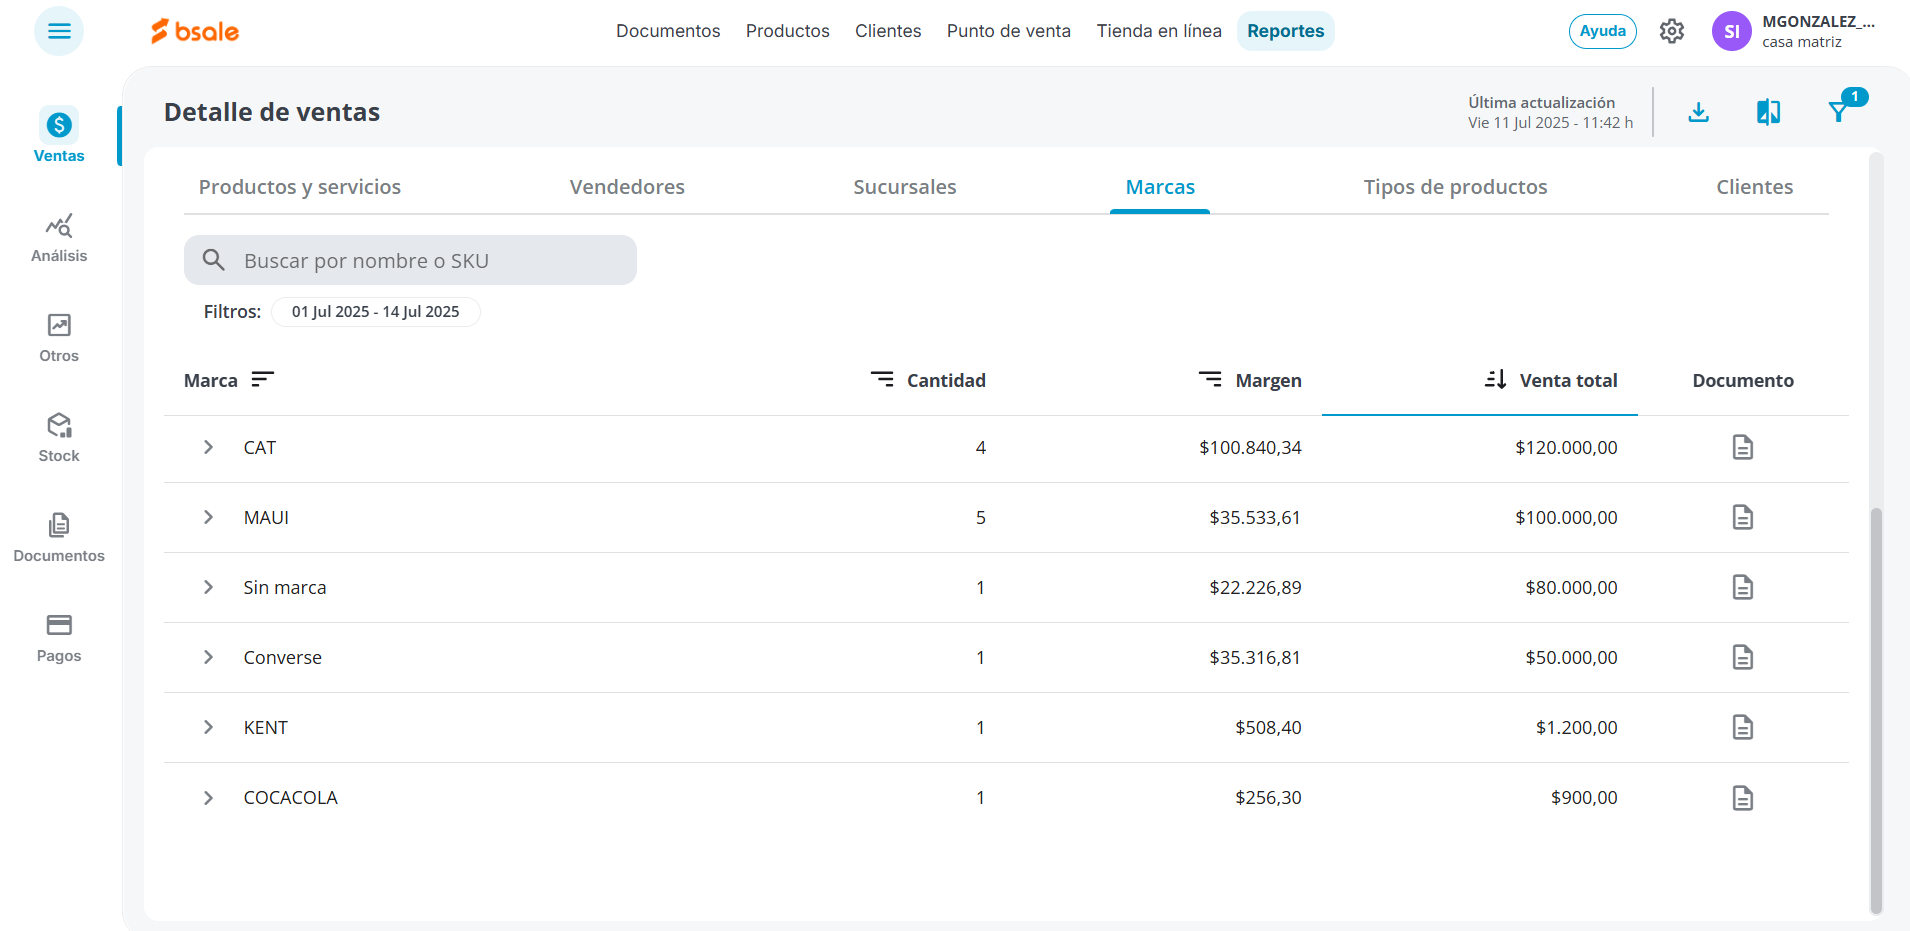Open document icon for Sin marca row

(1743, 587)
